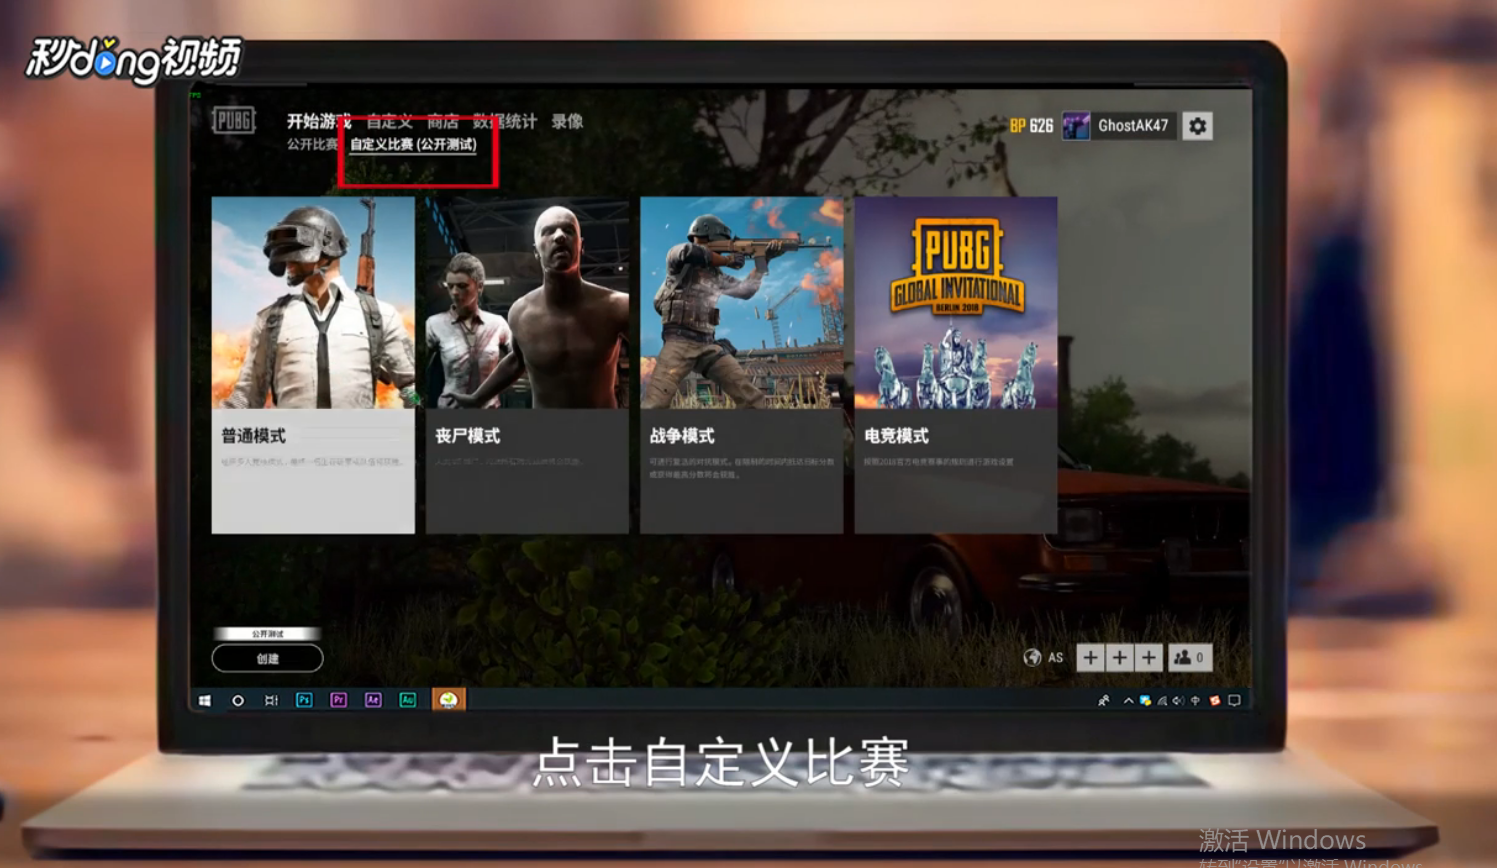The width and height of the screenshot is (1497, 868).
Task: Click the 电竞模式 description text
Action: click(939, 462)
